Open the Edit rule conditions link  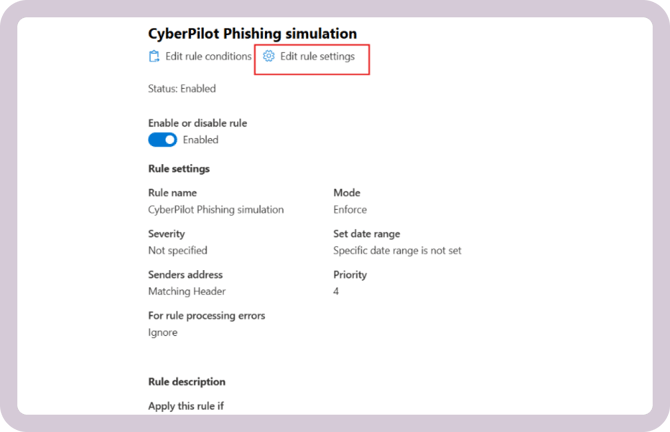(x=208, y=57)
